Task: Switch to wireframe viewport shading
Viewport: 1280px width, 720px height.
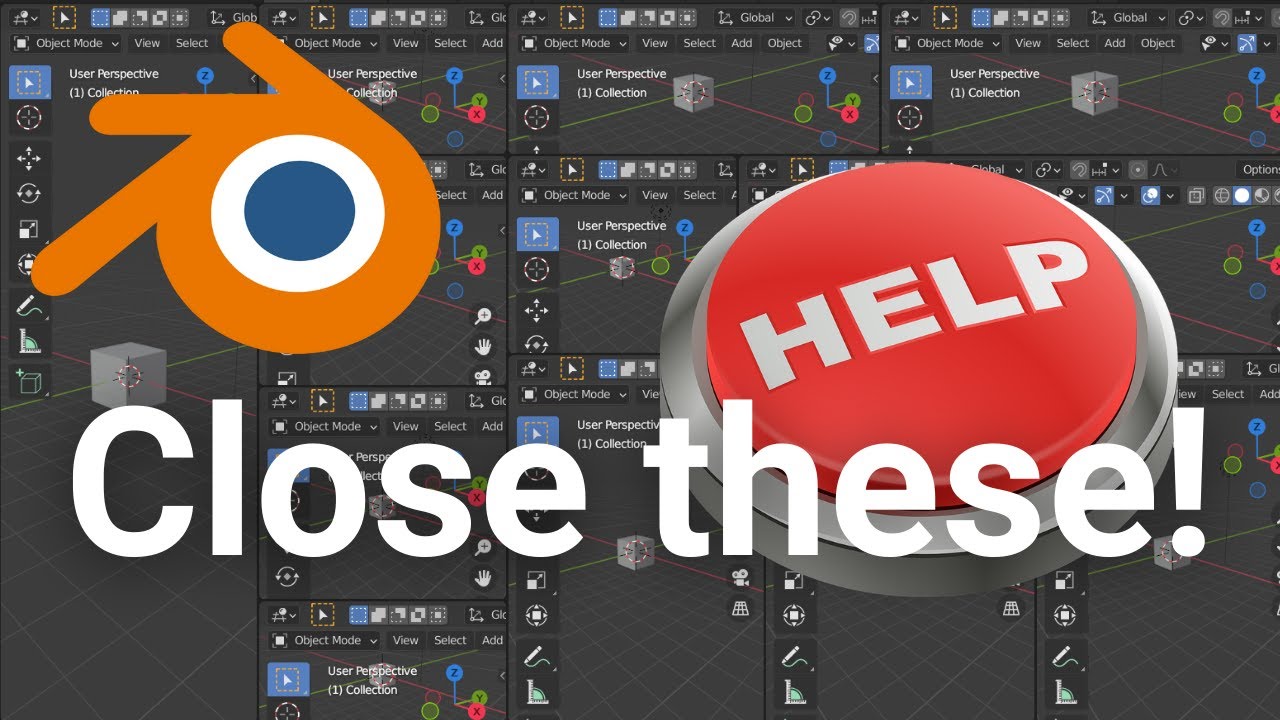Action: coord(1222,196)
